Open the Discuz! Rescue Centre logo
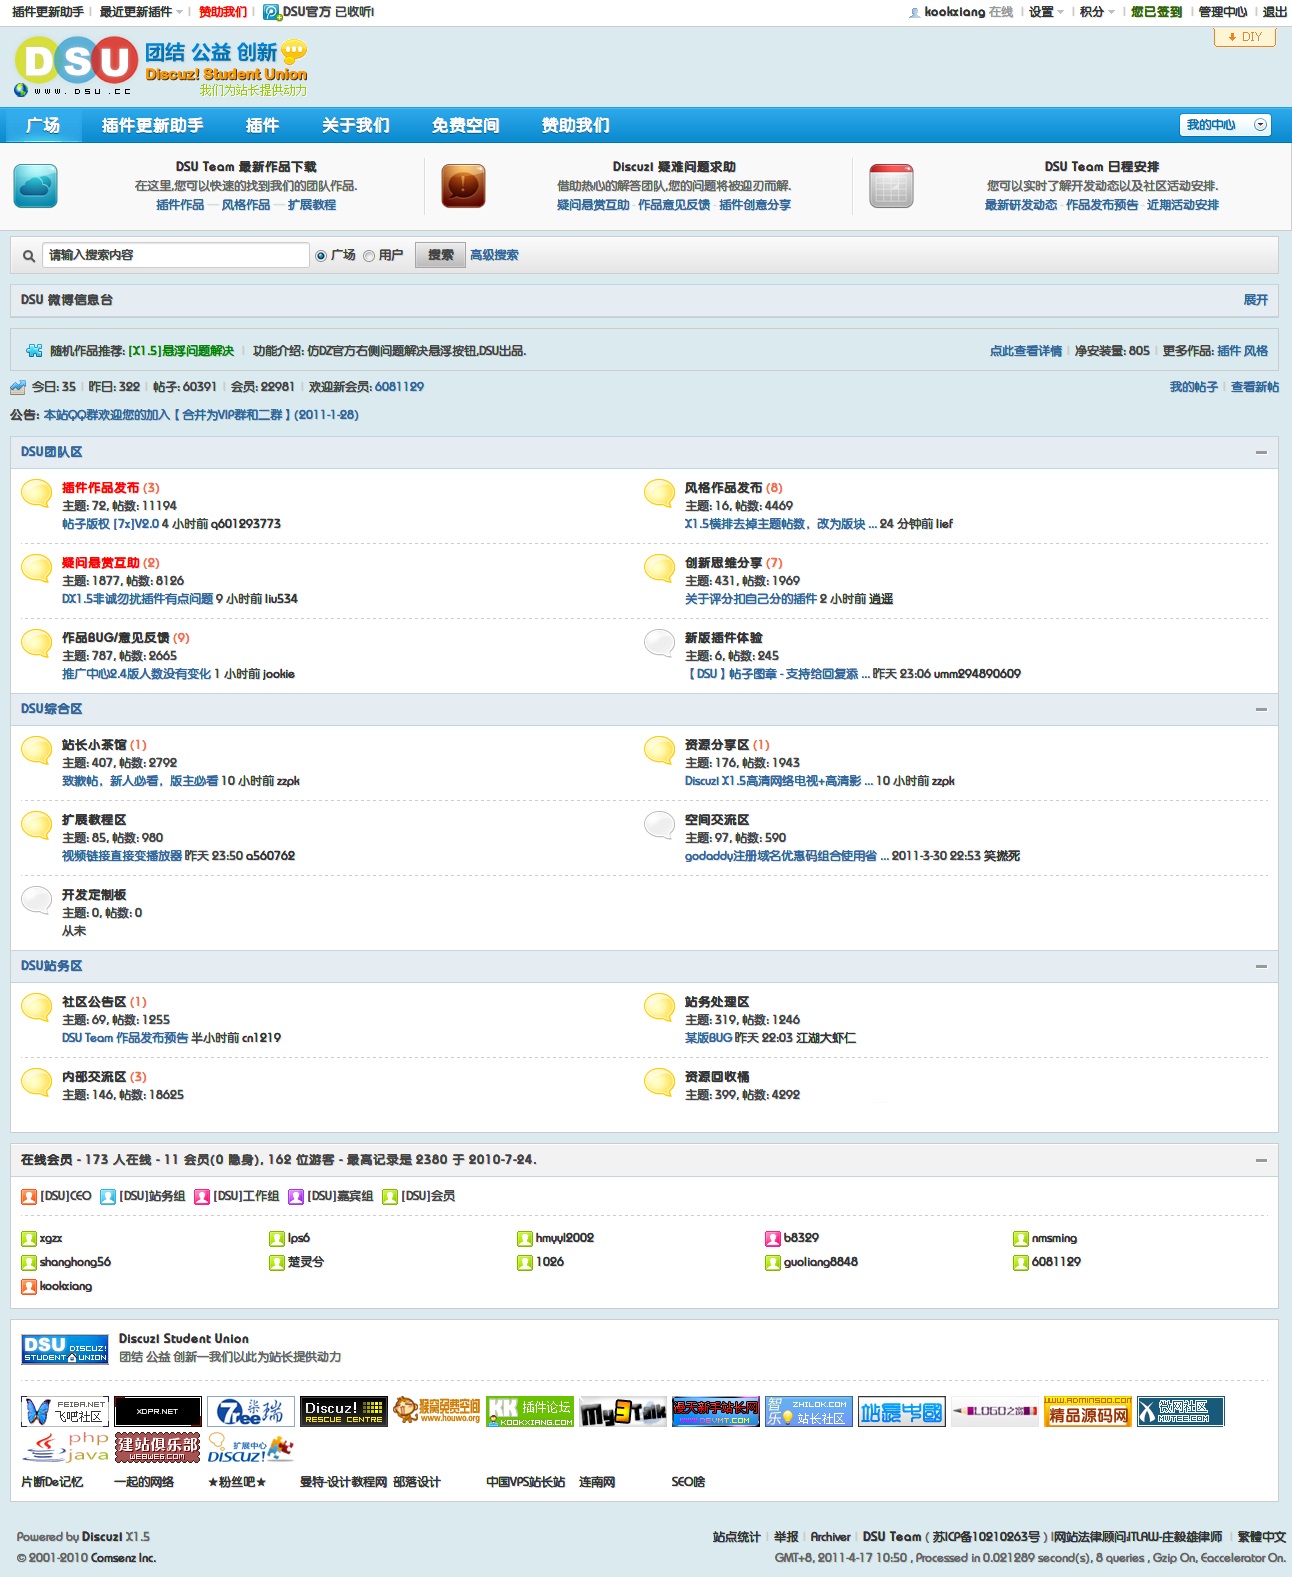Image resolution: width=1292 pixels, height=1577 pixels. pos(344,1411)
